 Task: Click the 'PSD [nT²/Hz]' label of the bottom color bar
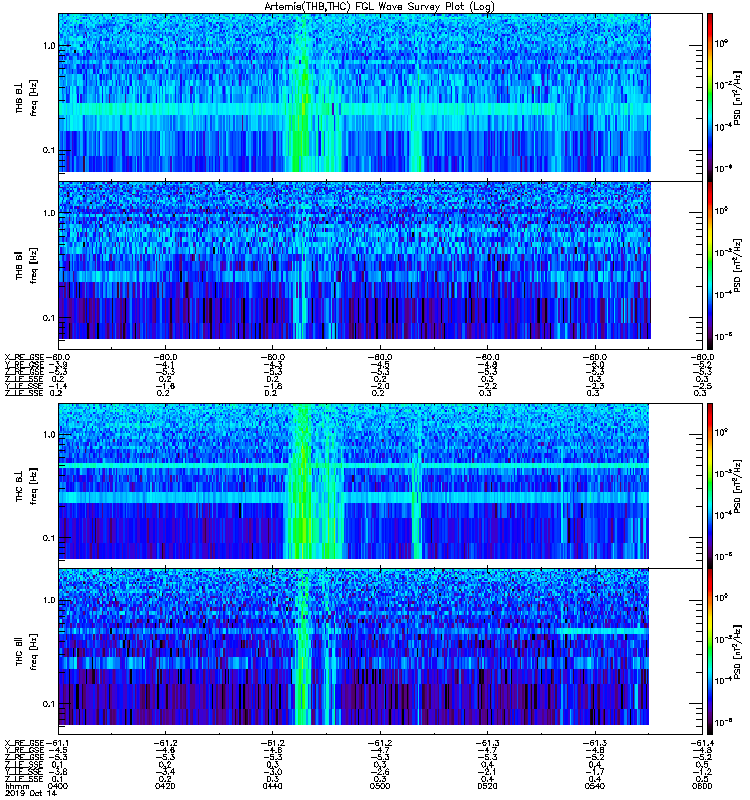point(737,652)
